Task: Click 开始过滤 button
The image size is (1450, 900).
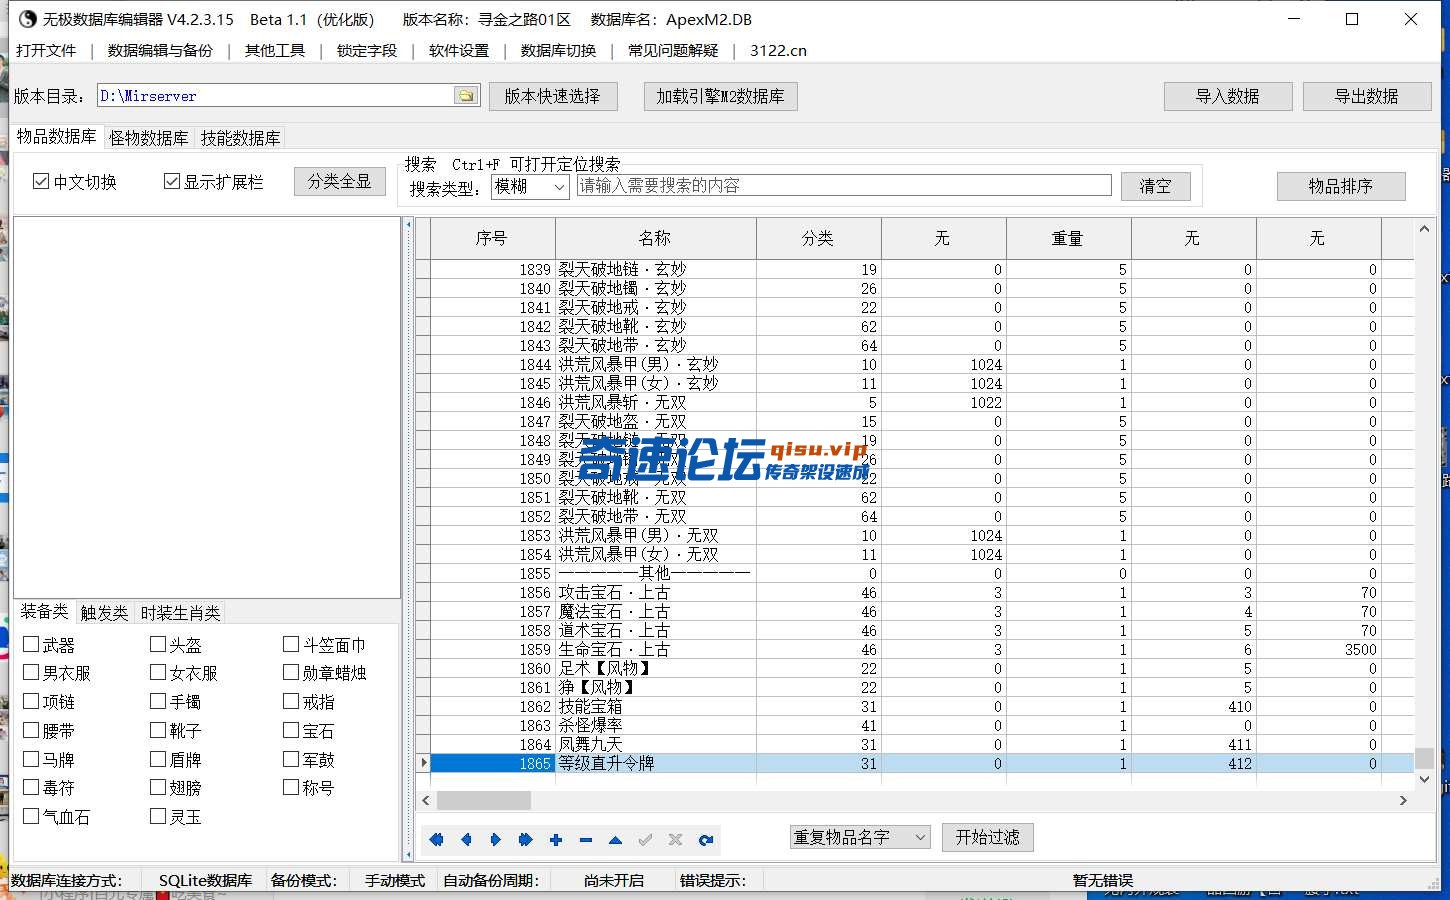Action: pos(988,837)
